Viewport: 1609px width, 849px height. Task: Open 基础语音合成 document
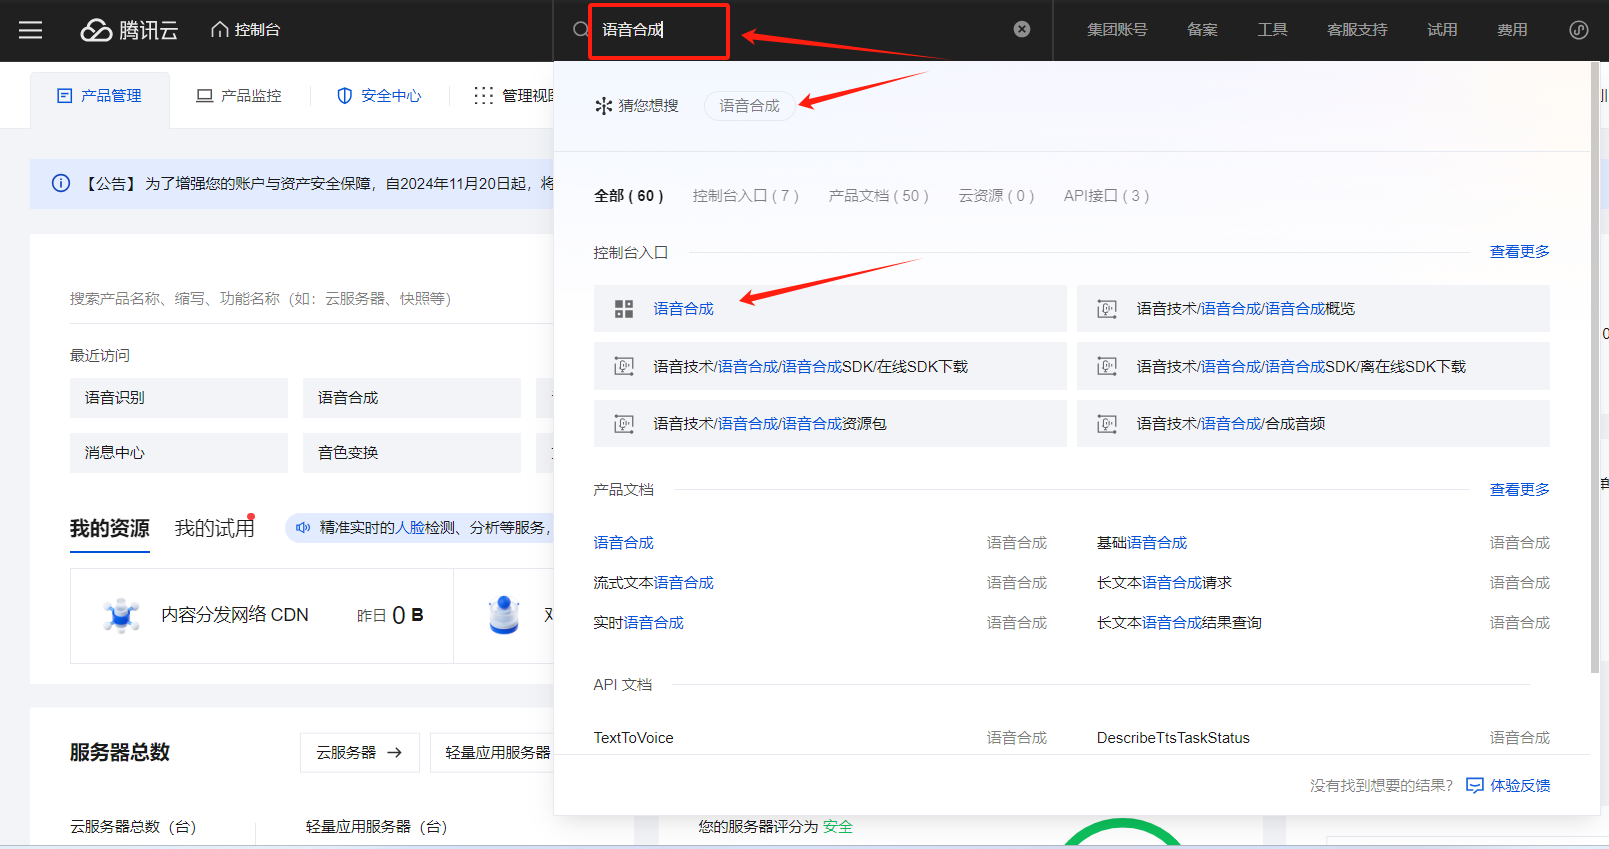tap(1142, 543)
